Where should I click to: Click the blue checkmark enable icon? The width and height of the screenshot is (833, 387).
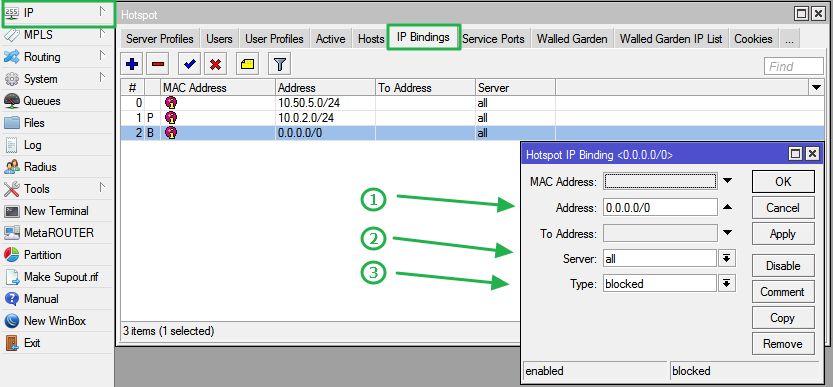[x=189, y=65]
